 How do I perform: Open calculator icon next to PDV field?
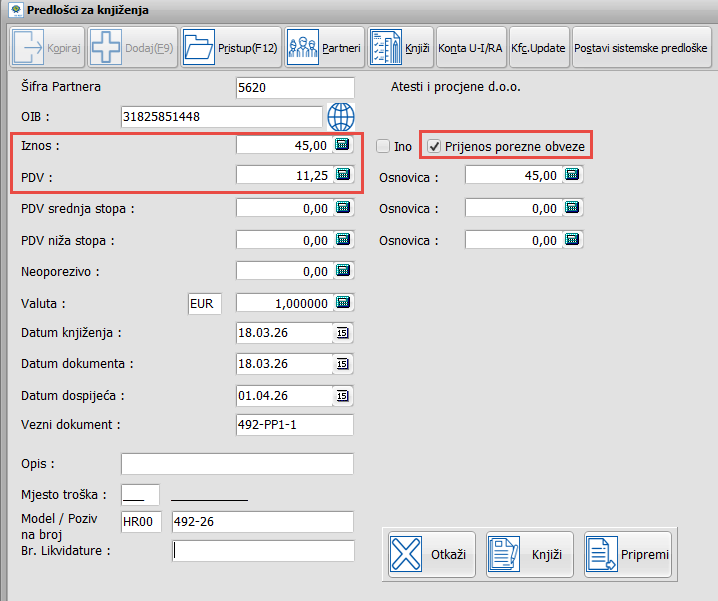[343, 175]
